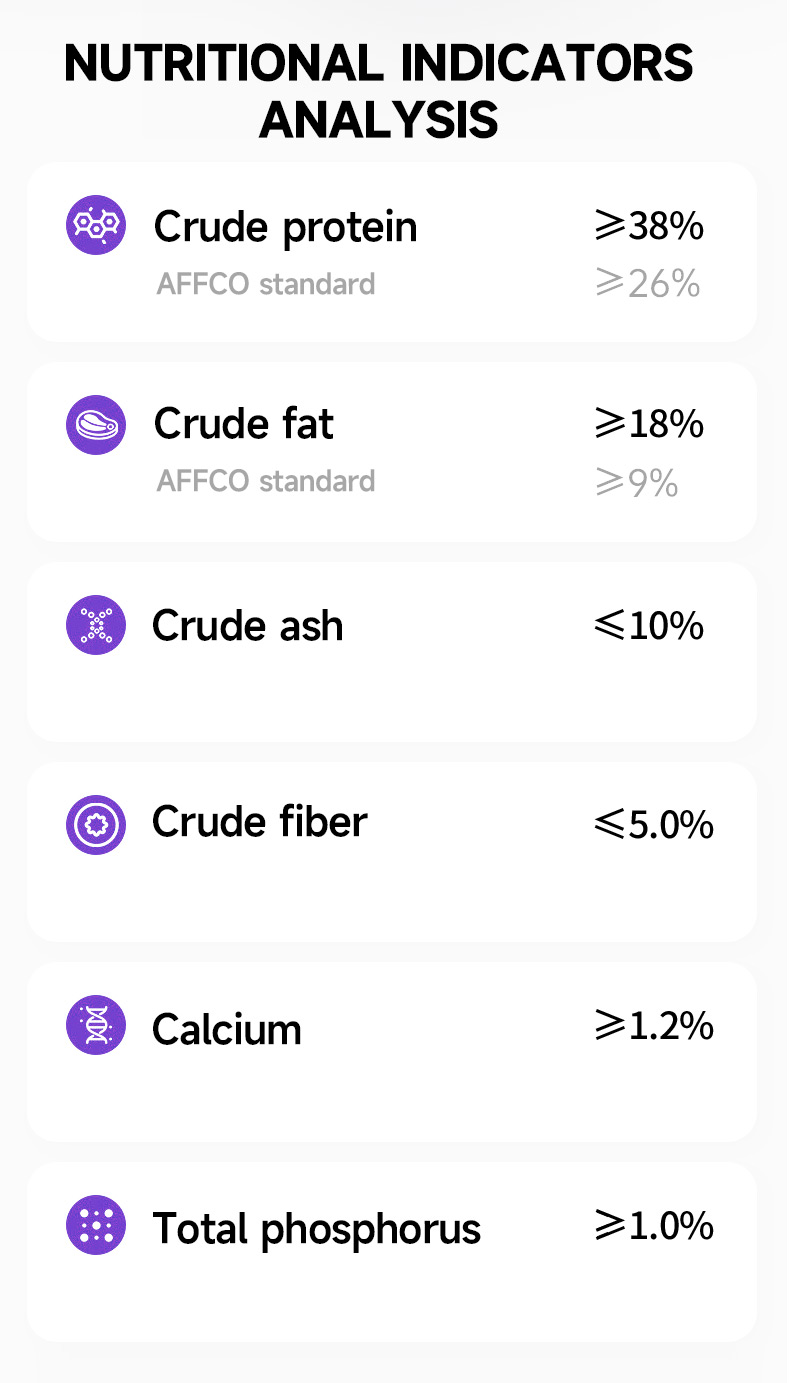Viewport: 790px width, 1383px height.
Task: Click the Crude ash purple icon
Action: coord(96,625)
